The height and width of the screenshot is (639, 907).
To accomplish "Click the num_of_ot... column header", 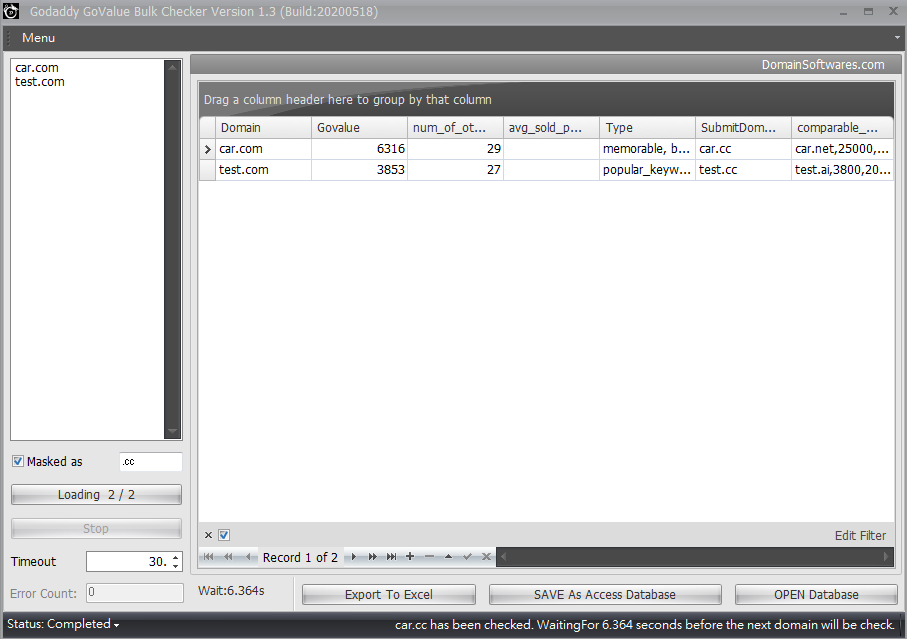I will coord(455,128).
